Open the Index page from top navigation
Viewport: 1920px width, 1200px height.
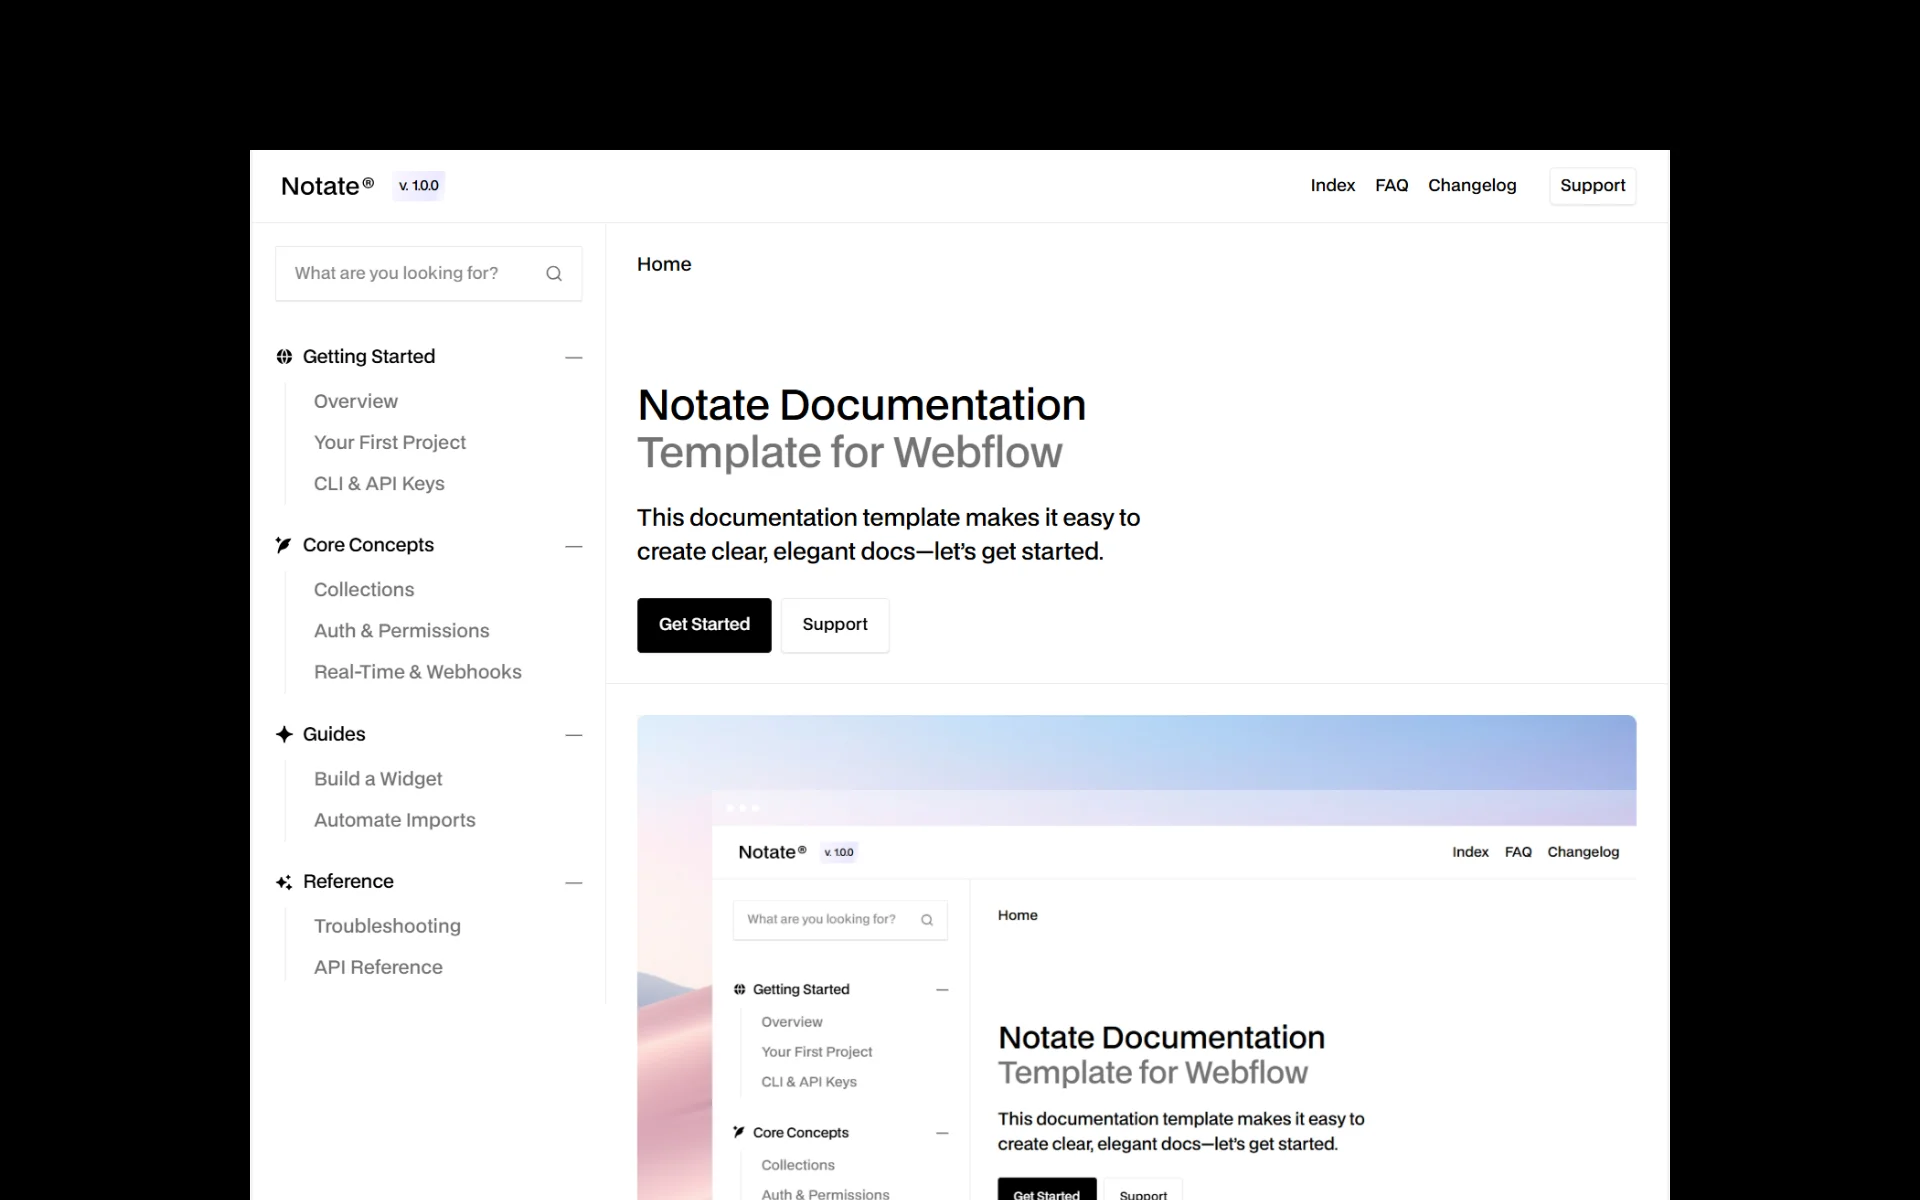(x=1332, y=186)
